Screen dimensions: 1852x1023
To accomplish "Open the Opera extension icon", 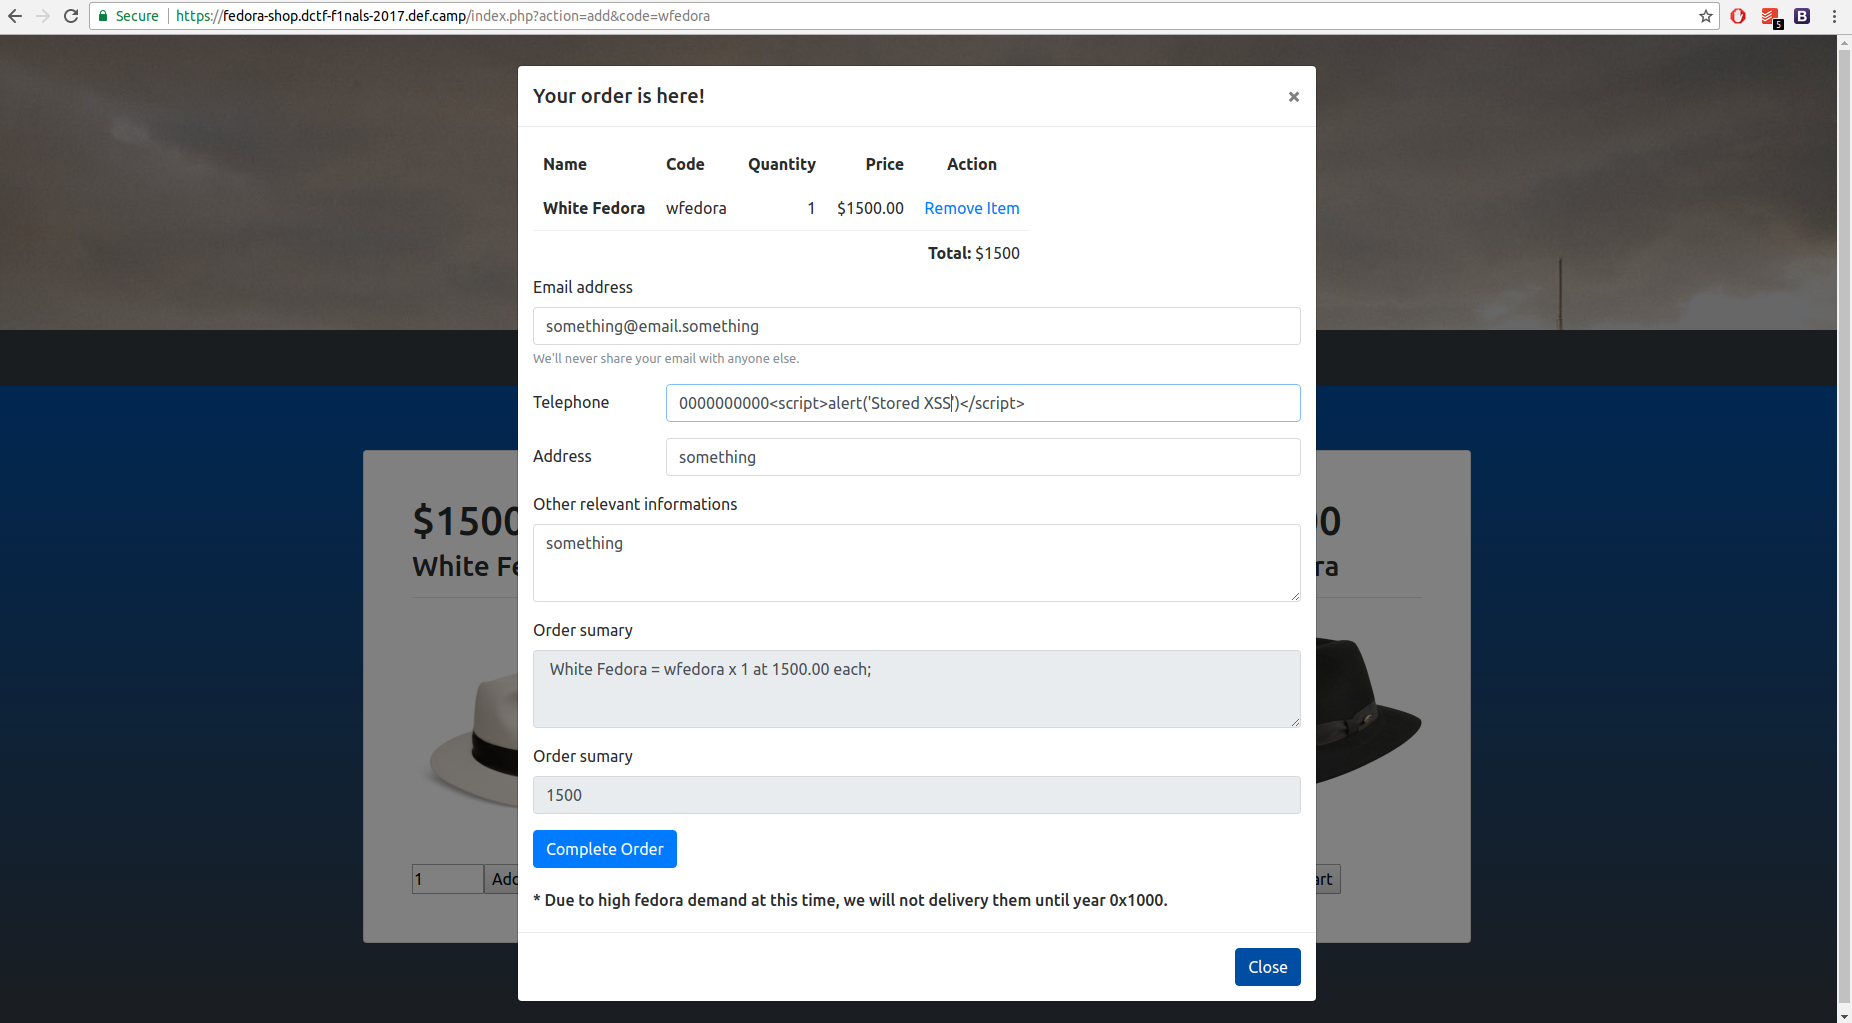I will pos(1738,16).
